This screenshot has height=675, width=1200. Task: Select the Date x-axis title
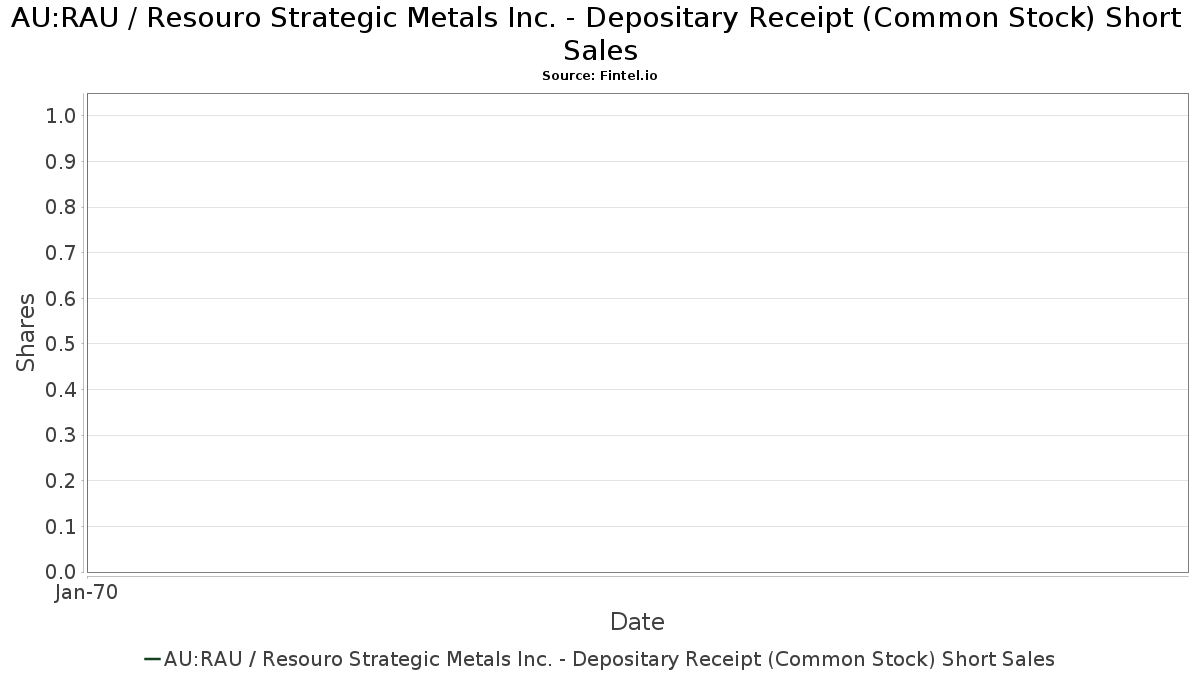[637, 622]
